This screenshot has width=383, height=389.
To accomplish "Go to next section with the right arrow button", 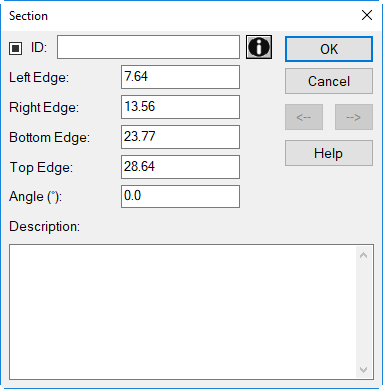I will coord(354,117).
